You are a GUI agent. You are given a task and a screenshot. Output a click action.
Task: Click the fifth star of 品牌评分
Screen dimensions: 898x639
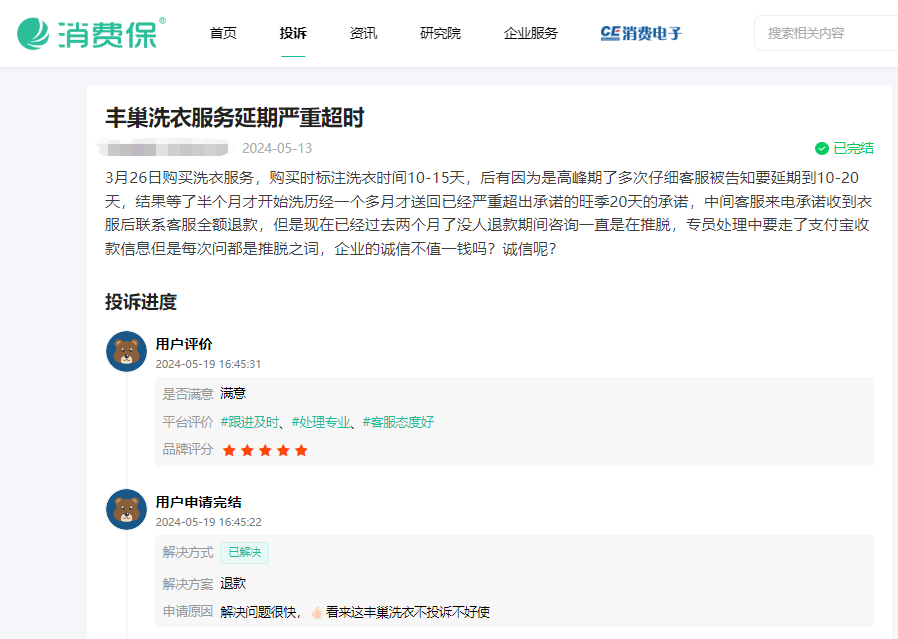click(301, 450)
